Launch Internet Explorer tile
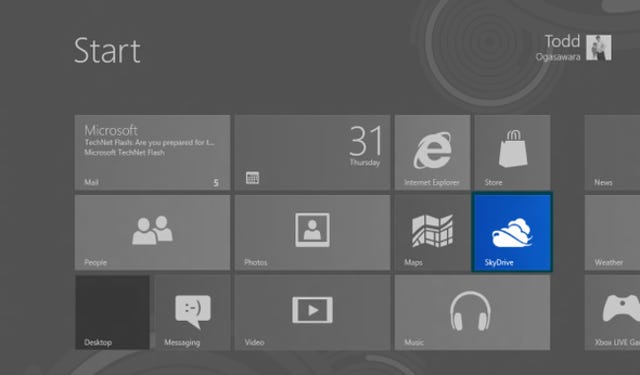640x375 pixels. tap(432, 153)
